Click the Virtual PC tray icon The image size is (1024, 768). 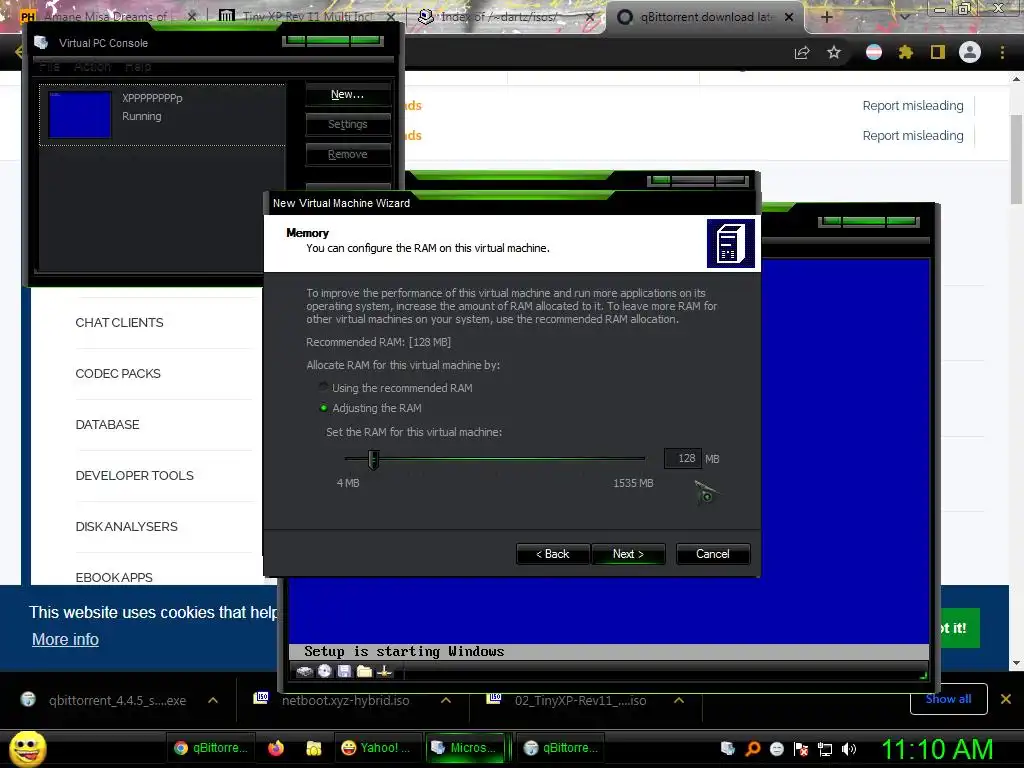click(x=728, y=748)
